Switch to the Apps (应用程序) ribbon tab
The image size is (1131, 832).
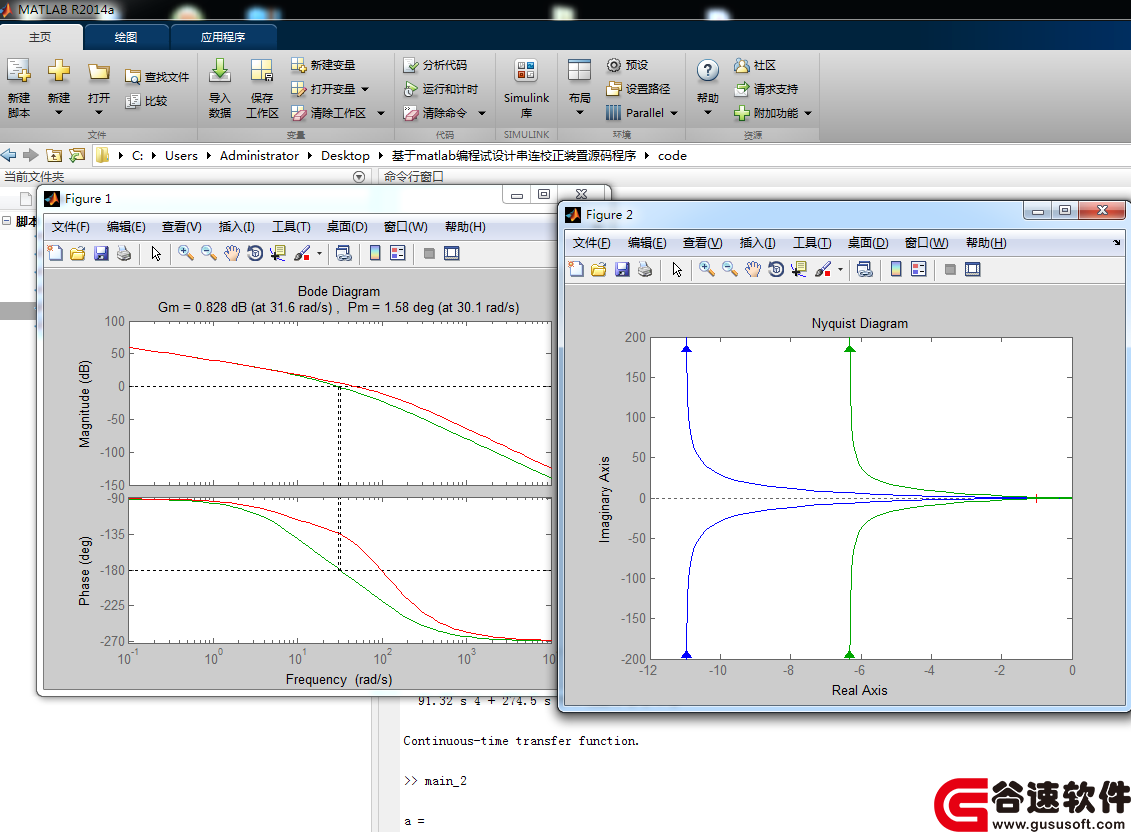[223, 37]
